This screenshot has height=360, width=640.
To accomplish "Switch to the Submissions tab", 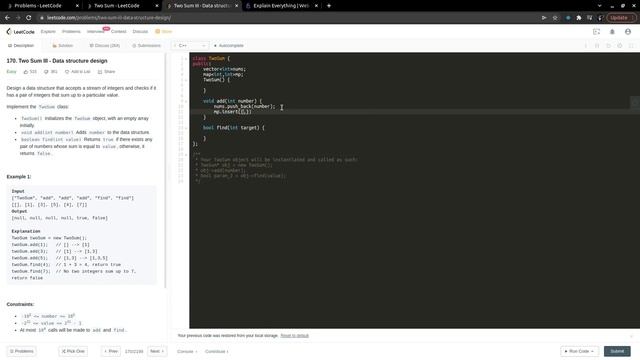I will 147,46.
